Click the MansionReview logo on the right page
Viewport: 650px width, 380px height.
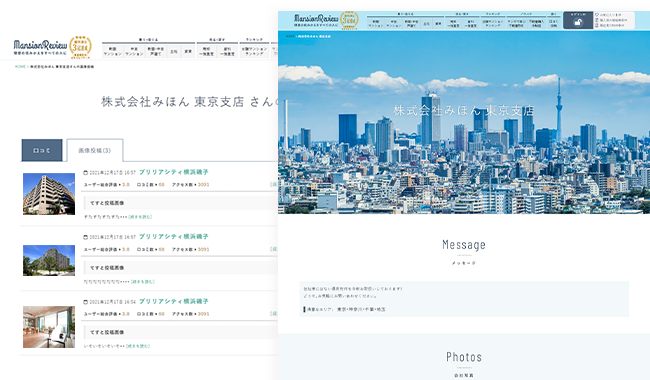coord(316,20)
